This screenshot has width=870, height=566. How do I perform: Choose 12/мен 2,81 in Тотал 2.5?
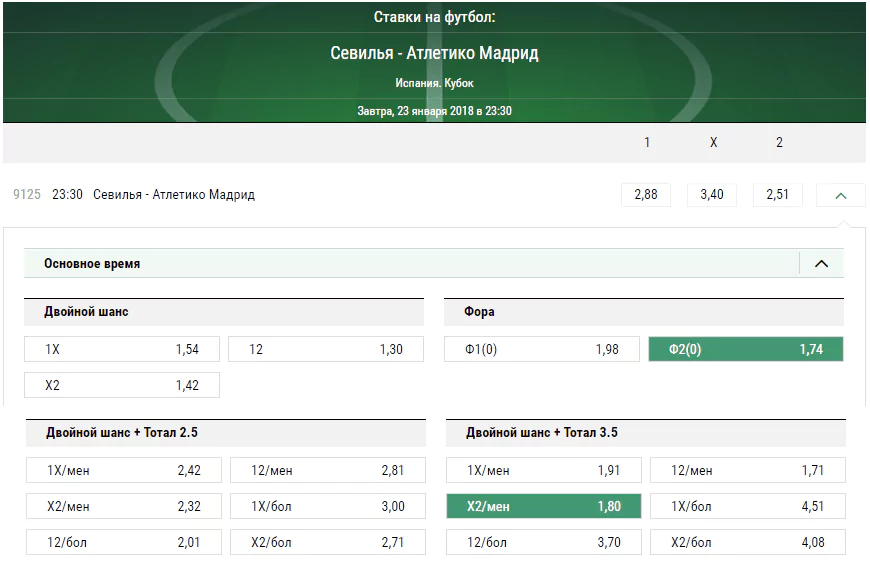pos(327,470)
